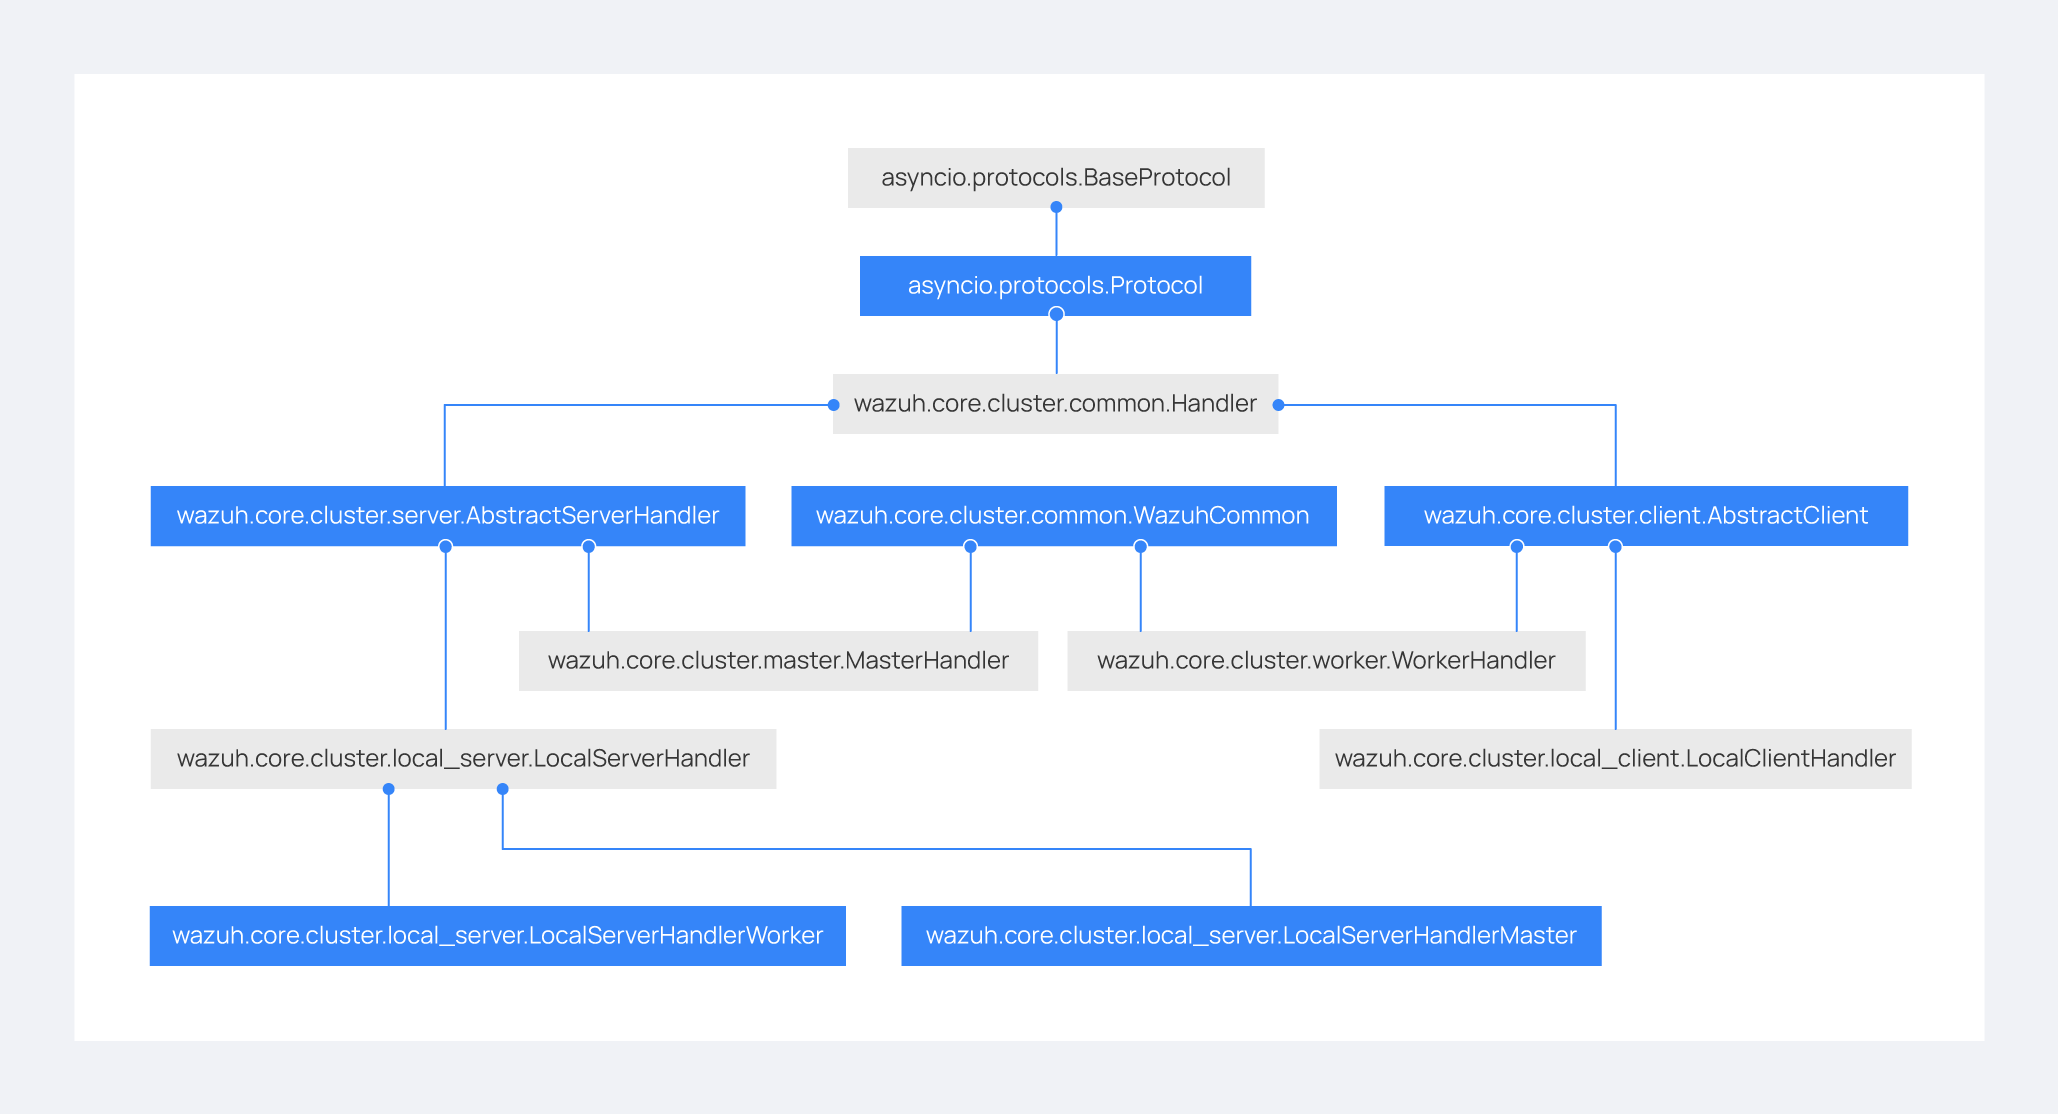Click the dot right of common.Handler
The image size is (2058, 1114).
[1278, 405]
